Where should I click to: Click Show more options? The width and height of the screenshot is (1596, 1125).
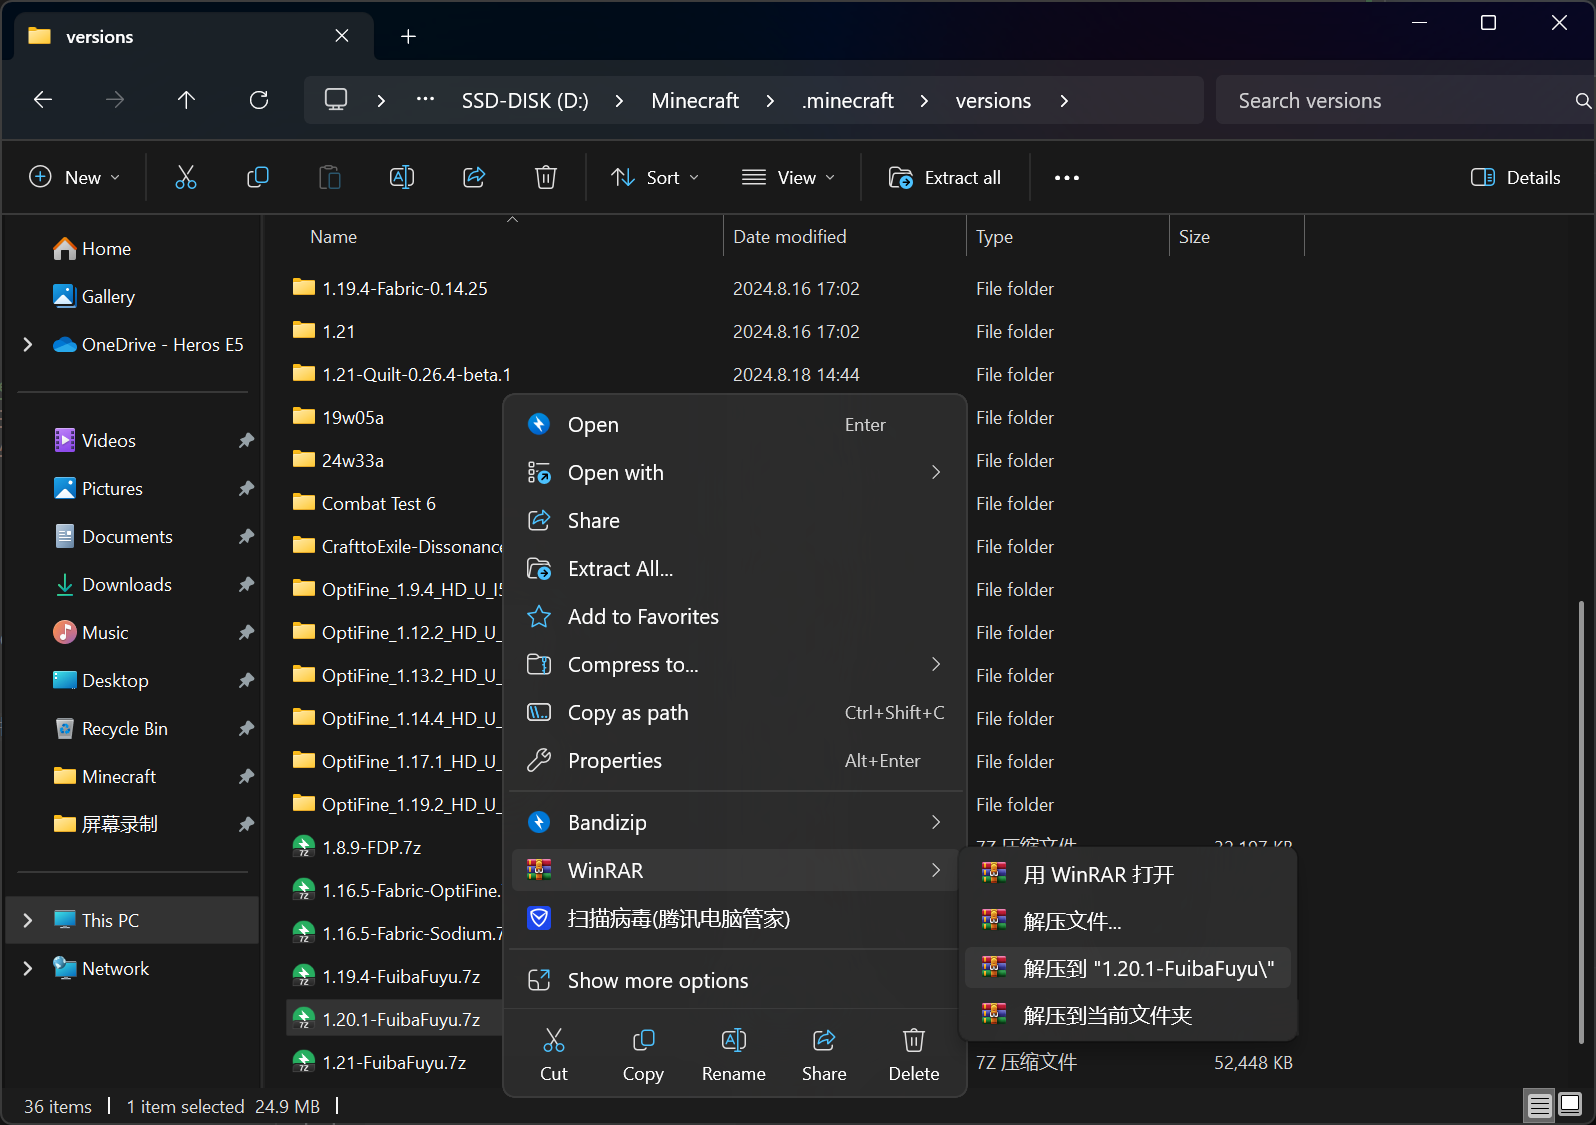(735, 981)
